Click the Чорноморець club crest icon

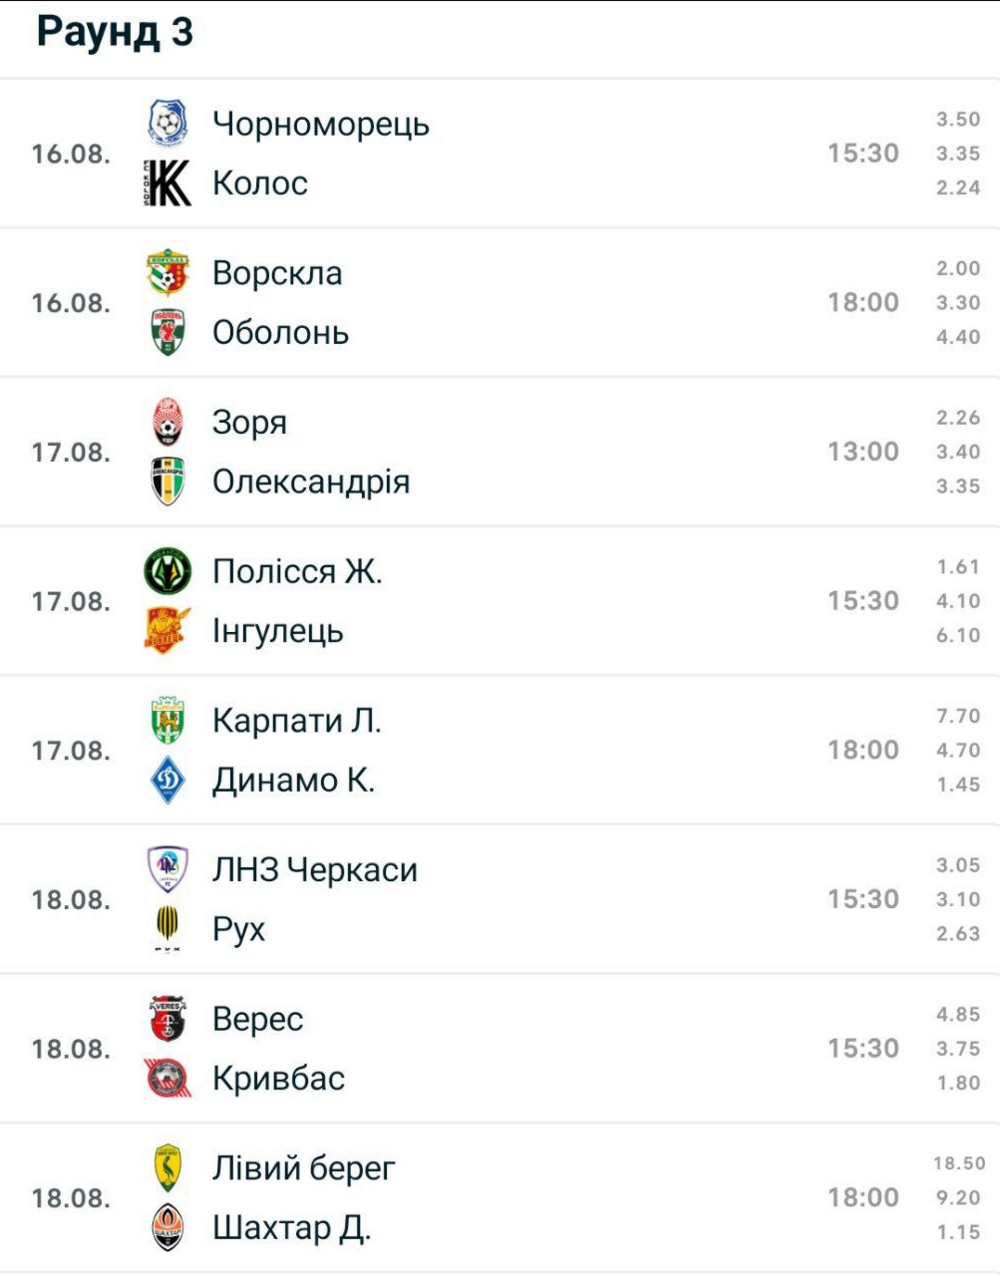(x=168, y=124)
